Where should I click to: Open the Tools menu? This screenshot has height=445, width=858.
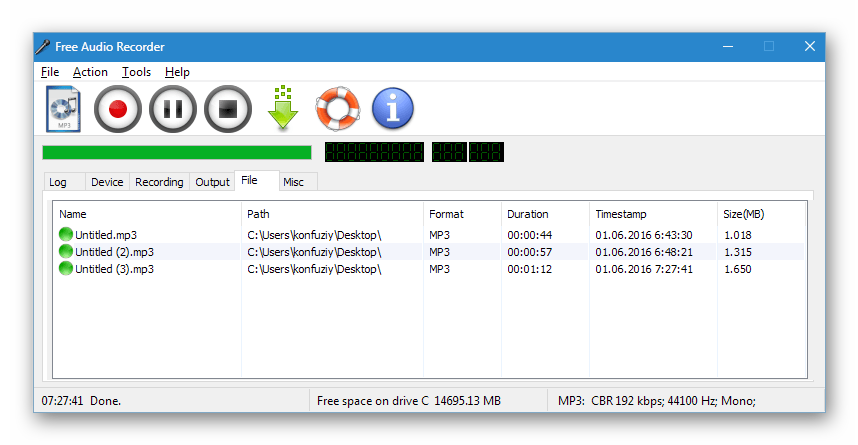[x=136, y=72]
